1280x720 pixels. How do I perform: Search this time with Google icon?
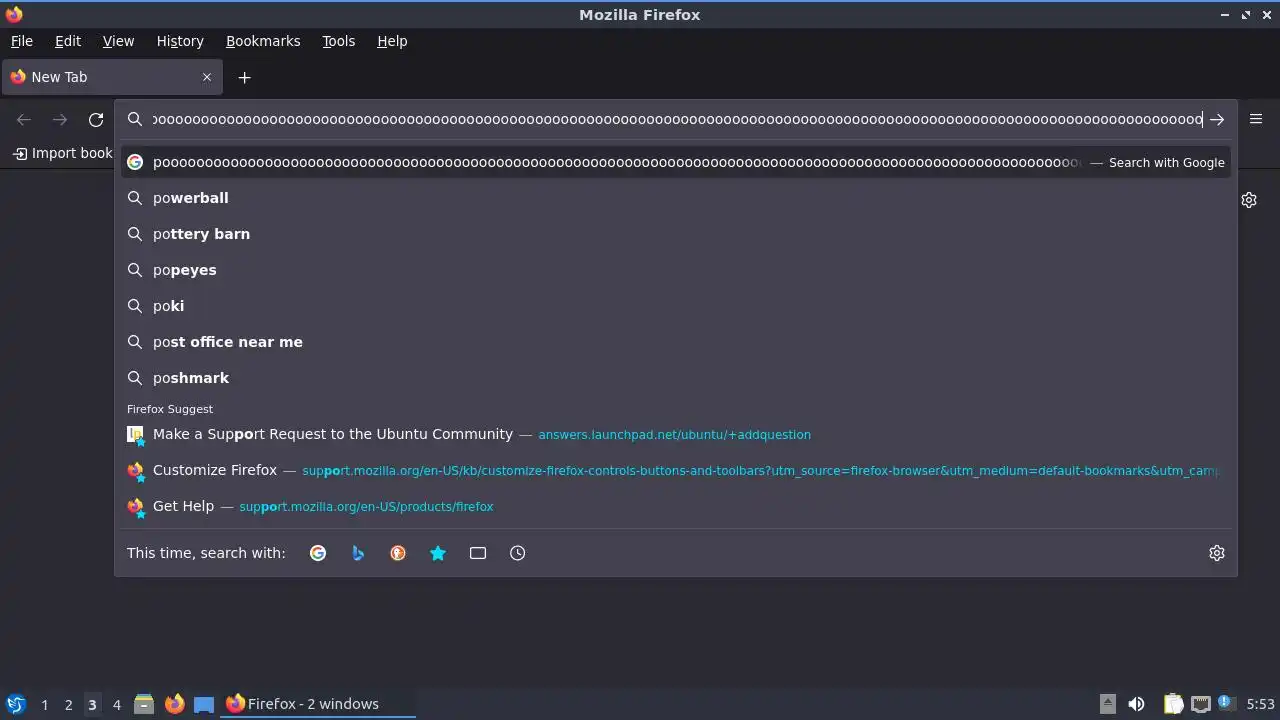[x=318, y=553]
